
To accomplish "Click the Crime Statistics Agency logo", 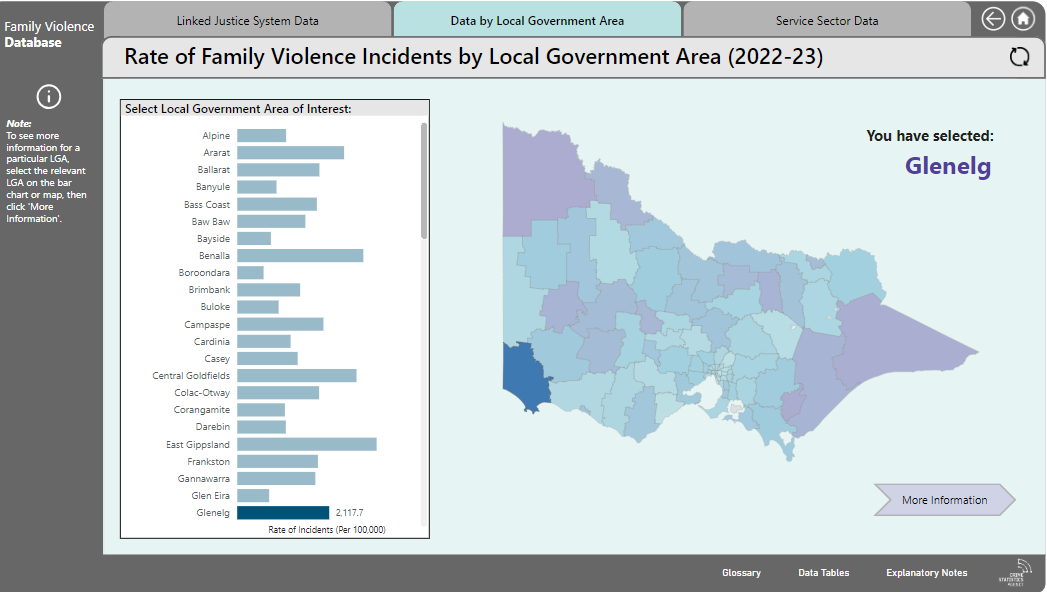I will (x=1016, y=573).
